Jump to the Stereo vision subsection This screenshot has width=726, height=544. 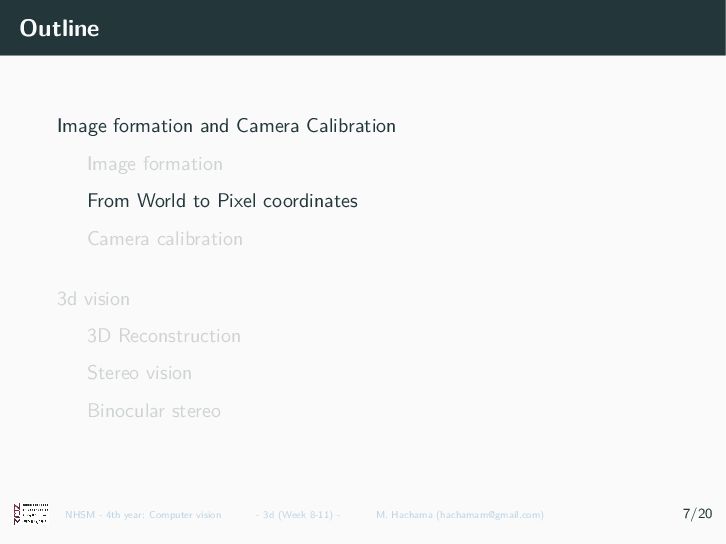[x=139, y=373]
